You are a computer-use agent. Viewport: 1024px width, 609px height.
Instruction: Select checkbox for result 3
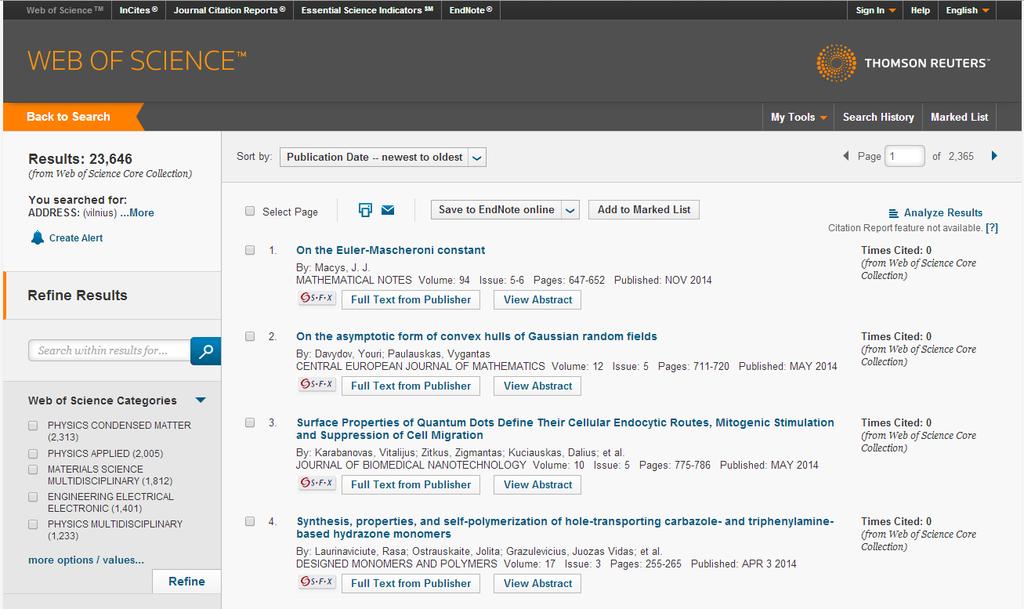pos(249,422)
